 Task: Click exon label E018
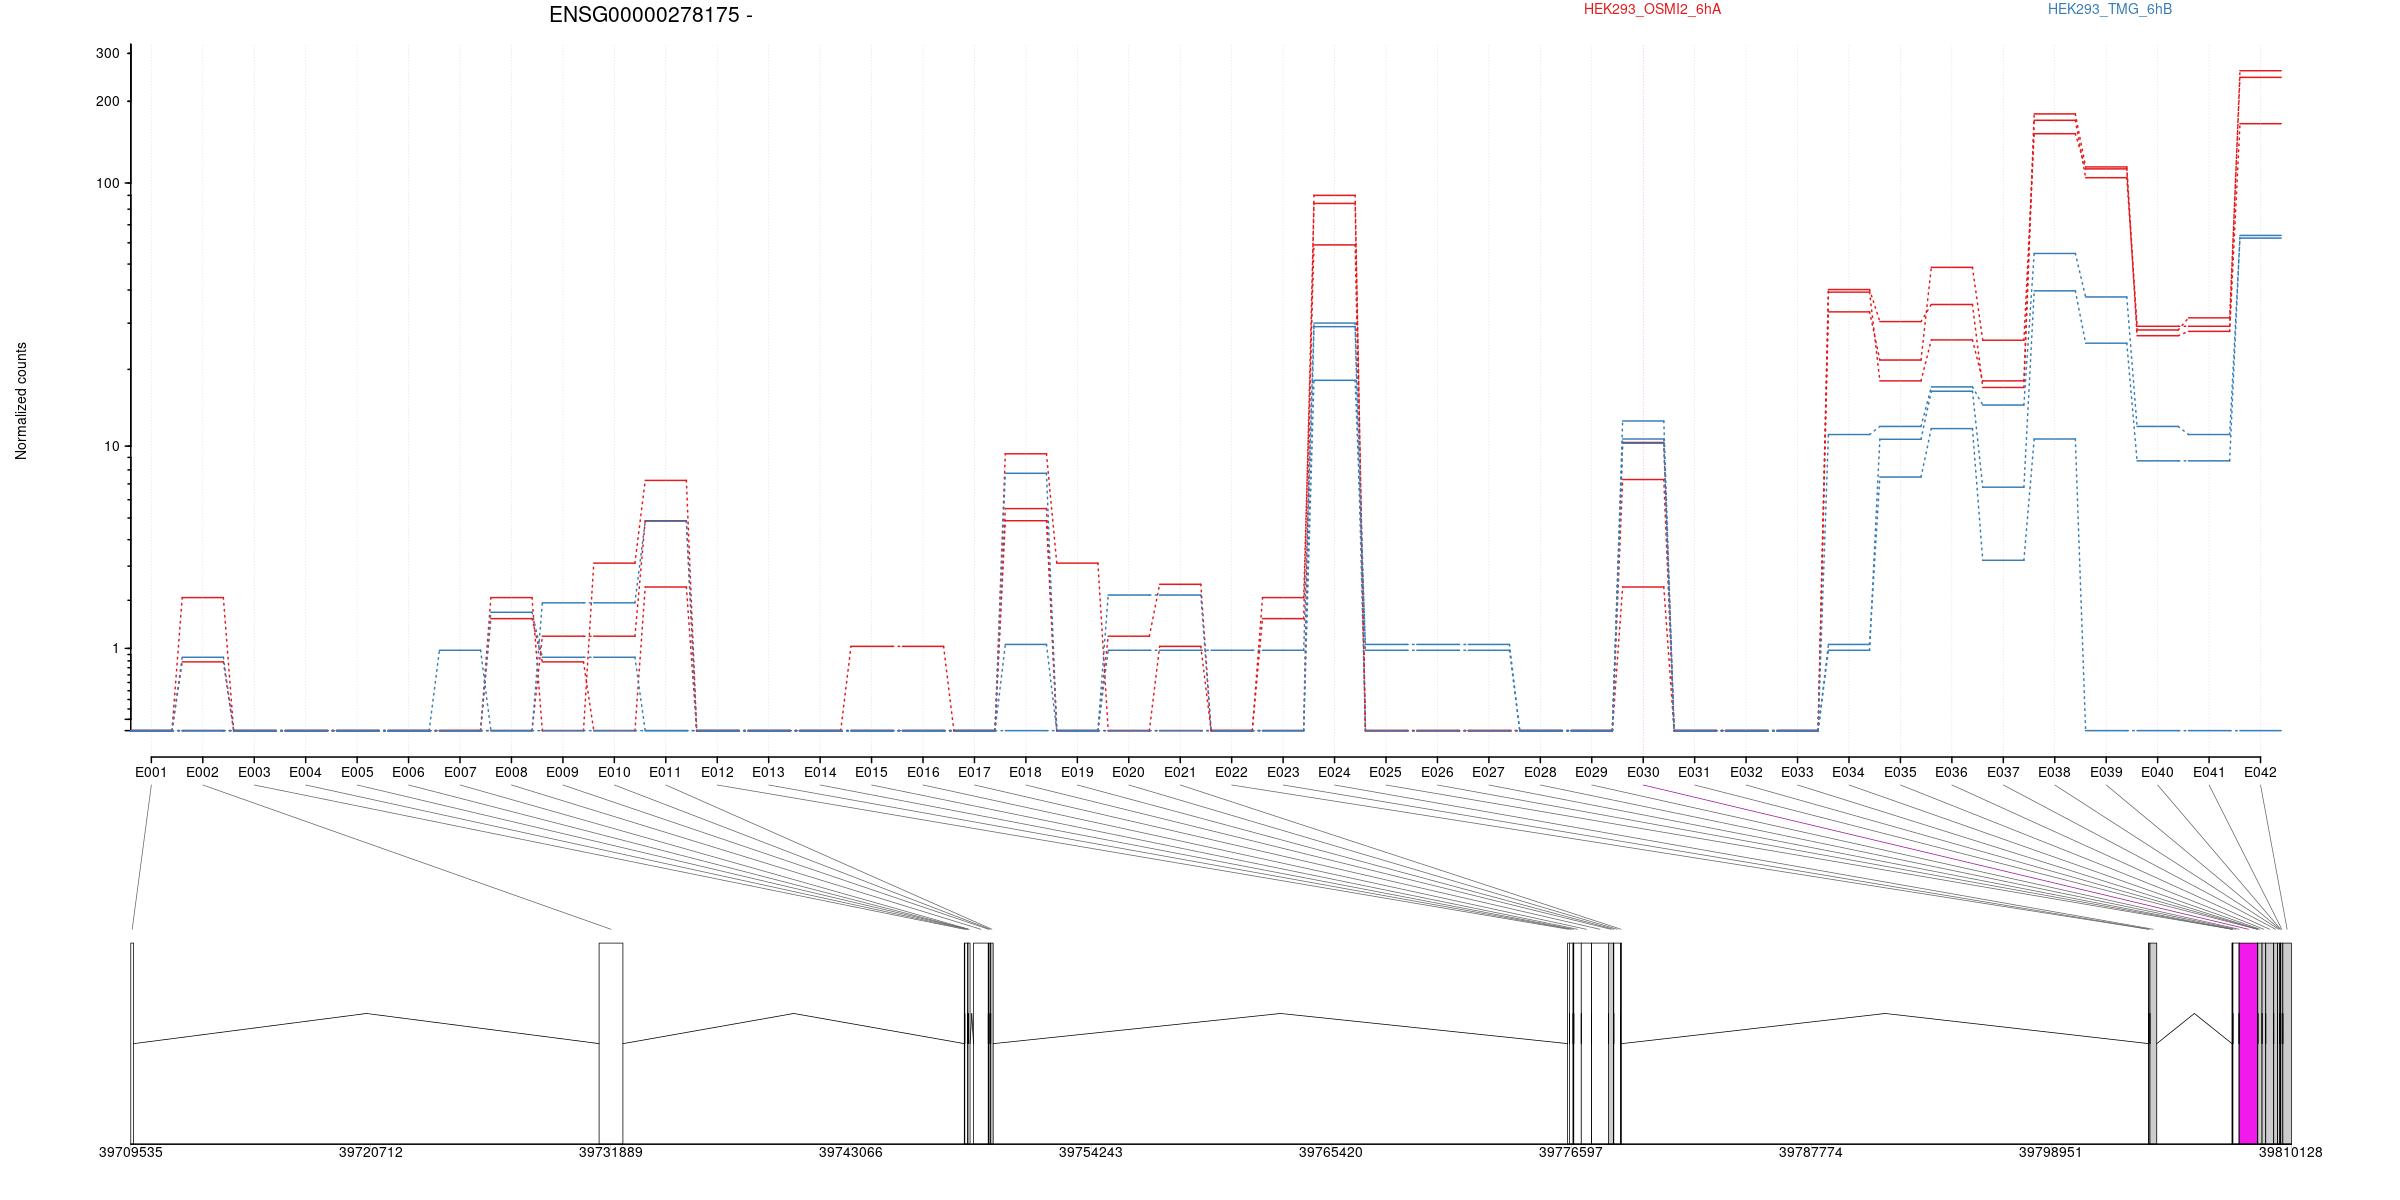point(1025,772)
